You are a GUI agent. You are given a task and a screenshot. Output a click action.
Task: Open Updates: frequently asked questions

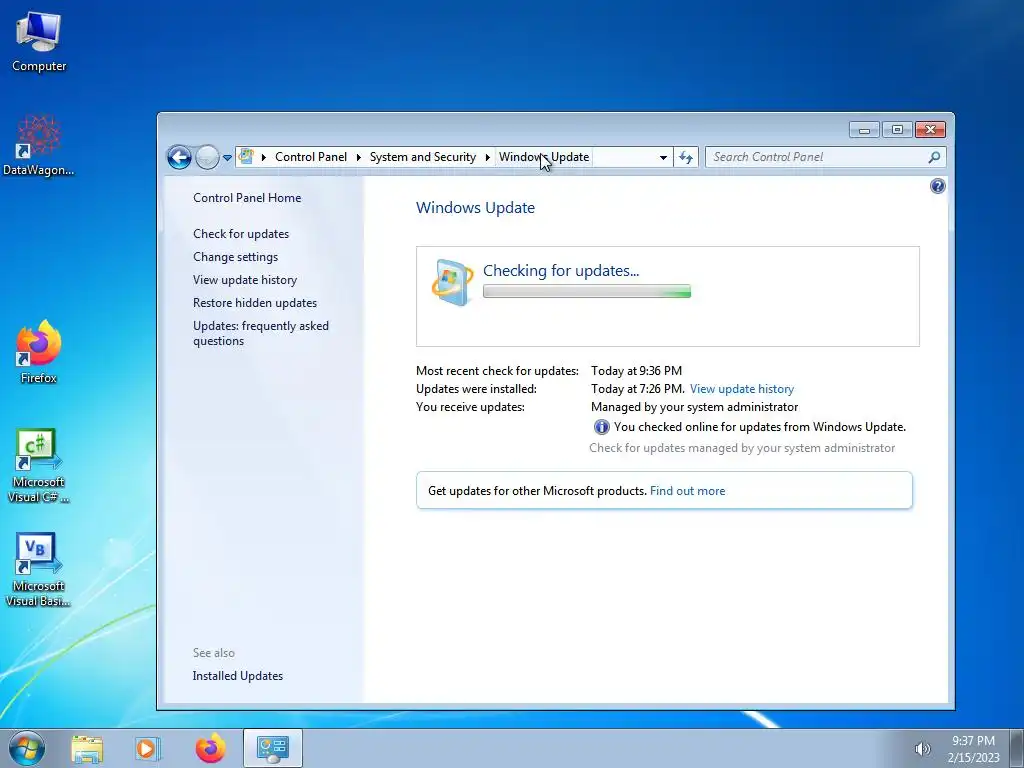(x=261, y=333)
